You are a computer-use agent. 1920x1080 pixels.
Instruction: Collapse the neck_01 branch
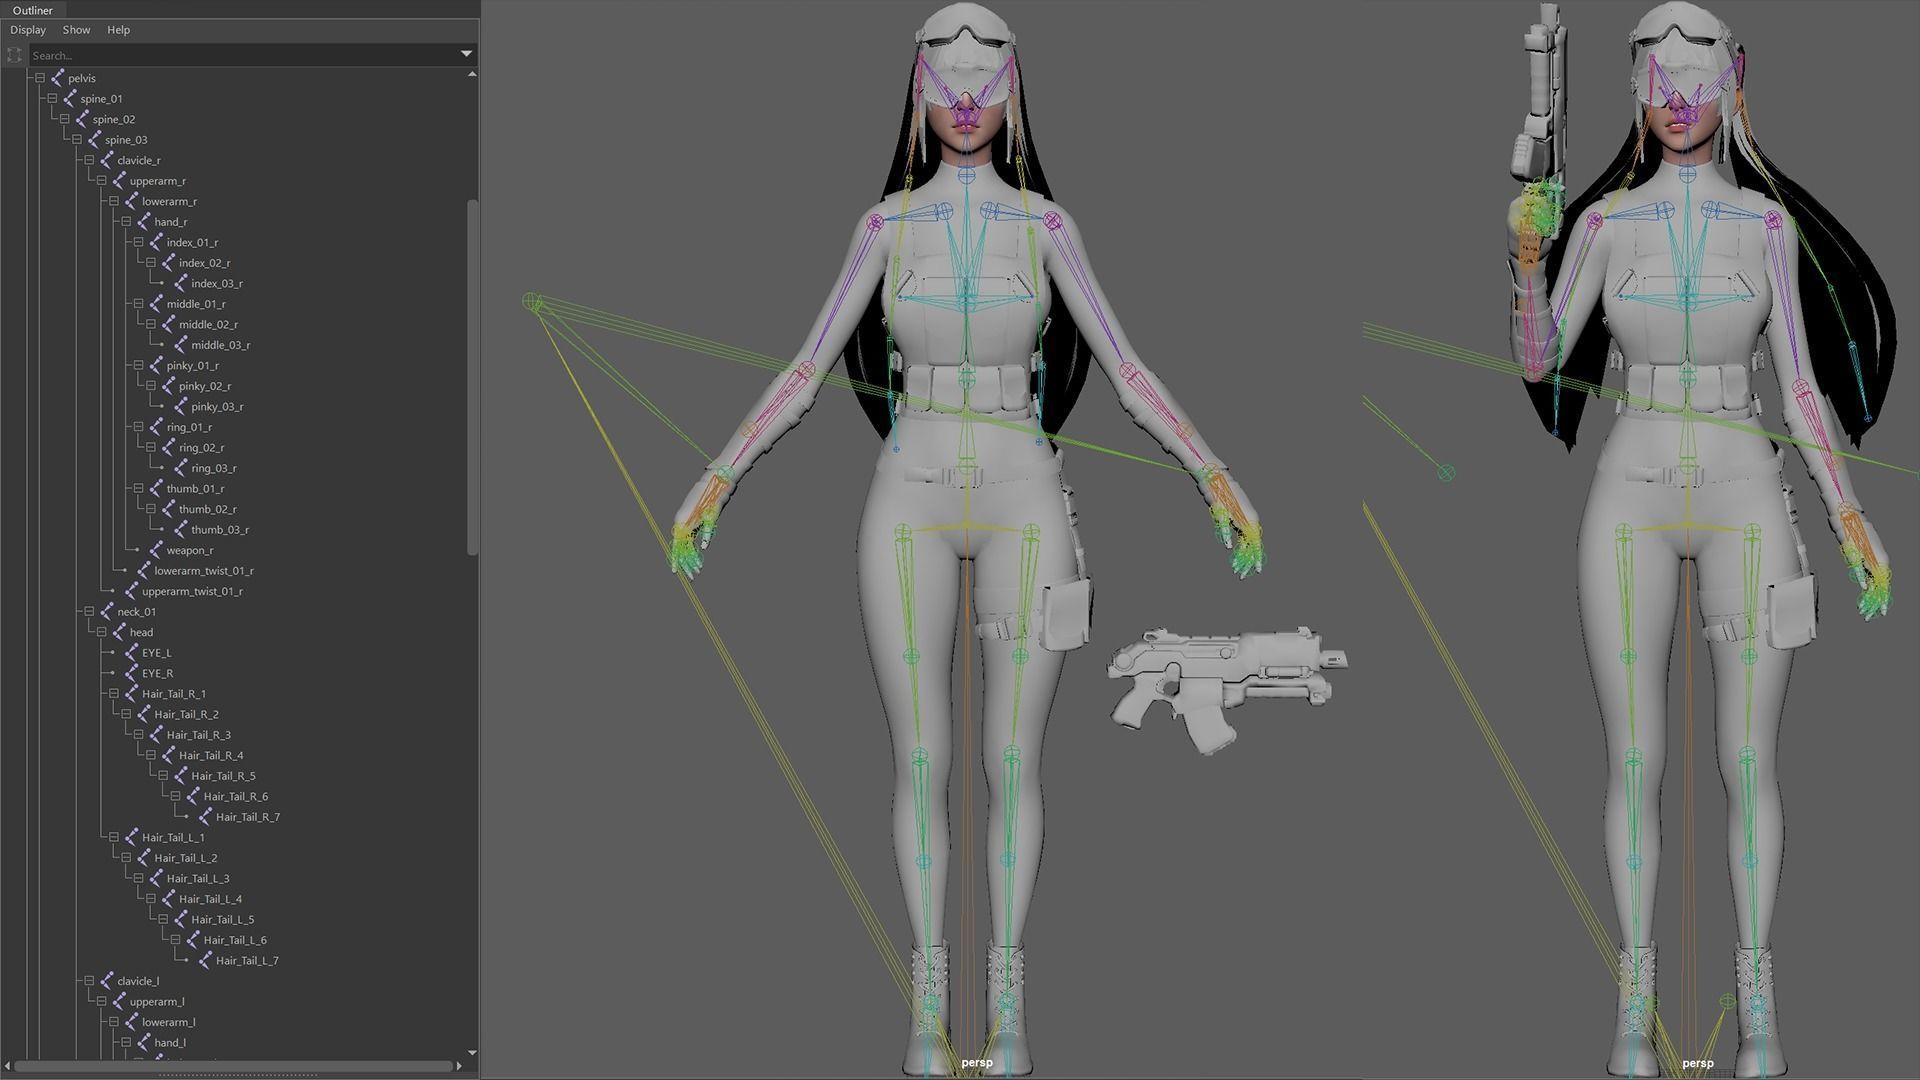coord(89,611)
